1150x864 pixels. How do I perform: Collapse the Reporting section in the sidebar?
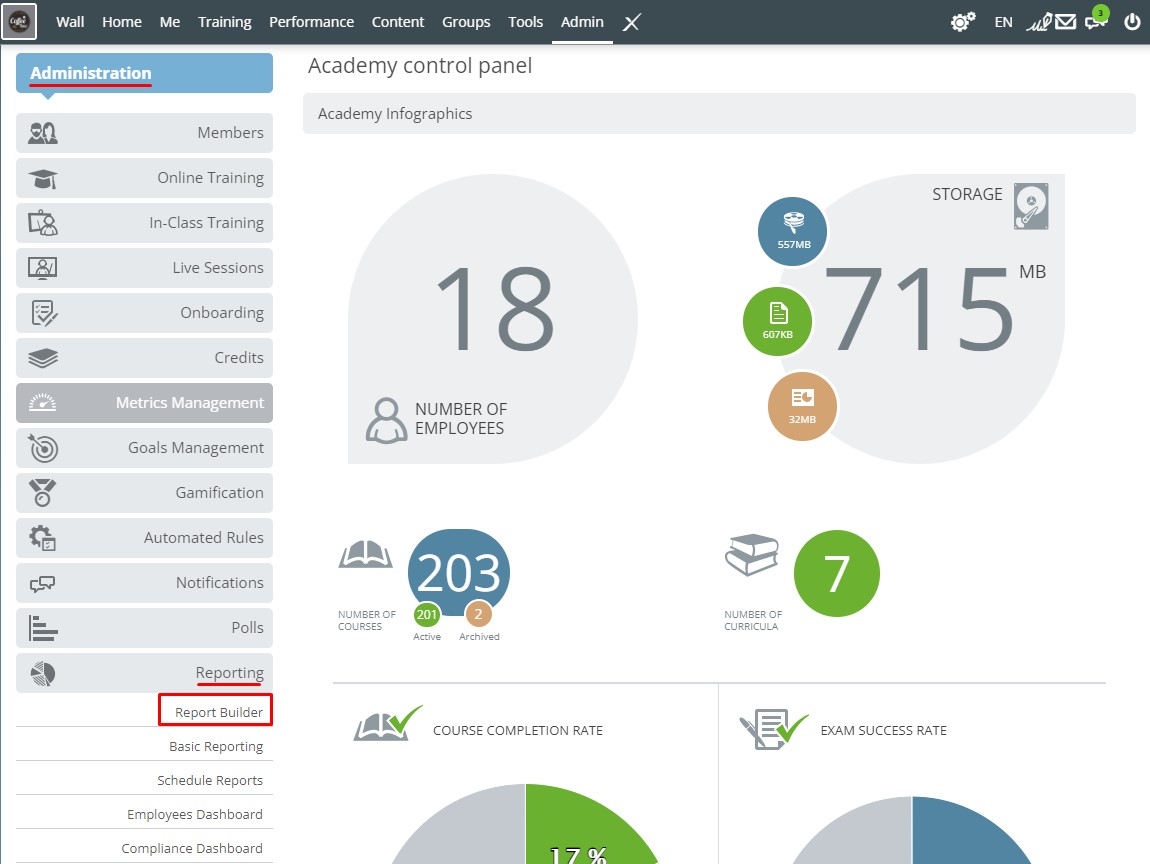[144, 673]
